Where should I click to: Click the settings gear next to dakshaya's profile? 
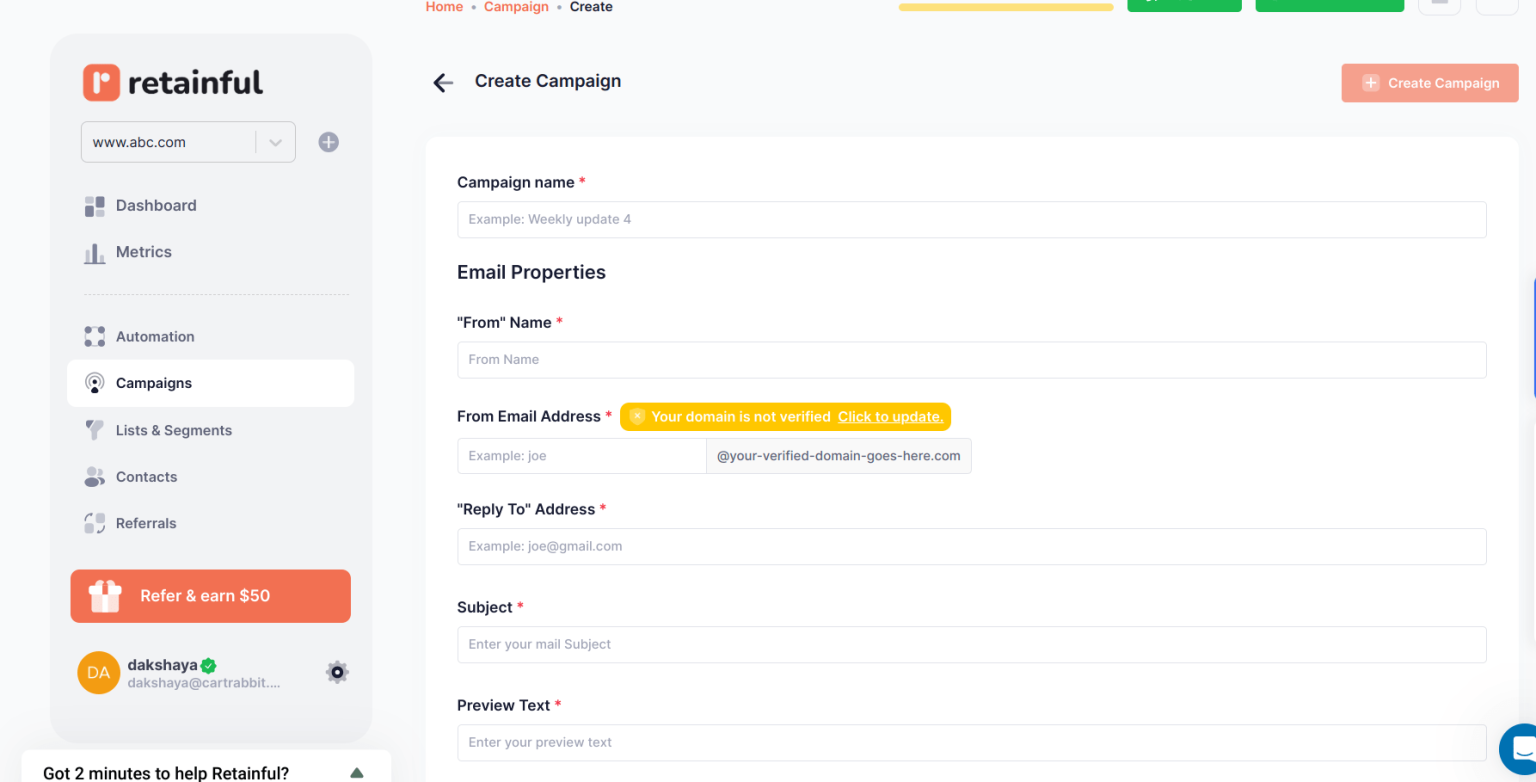point(337,672)
